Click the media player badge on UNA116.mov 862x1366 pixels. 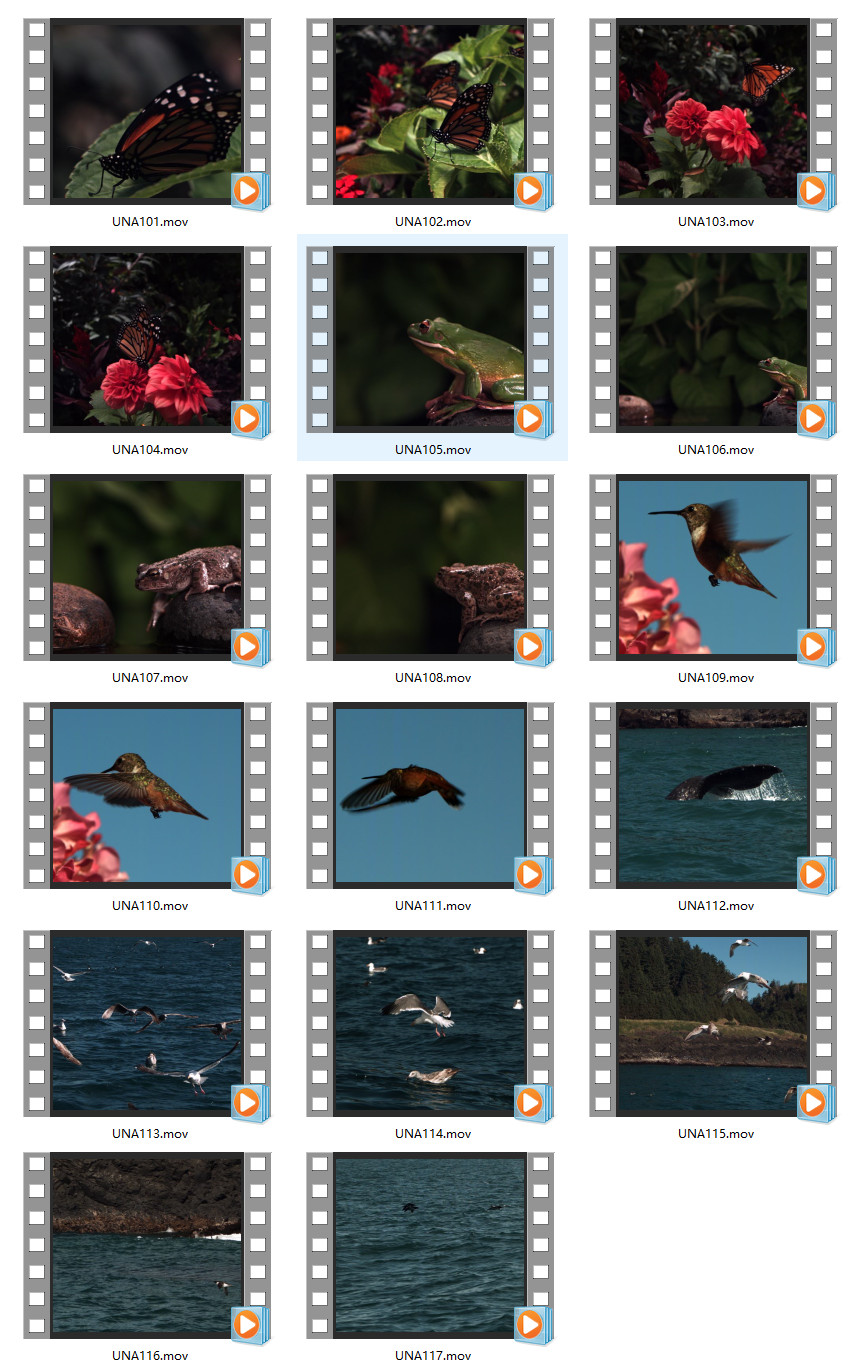tap(250, 1325)
